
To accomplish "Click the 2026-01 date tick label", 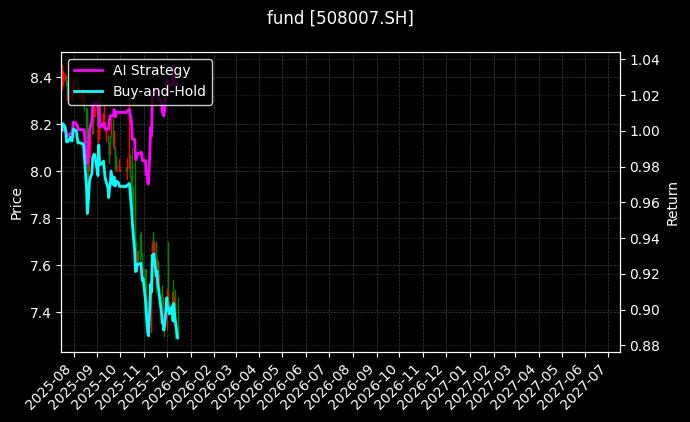I will tap(174, 386).
